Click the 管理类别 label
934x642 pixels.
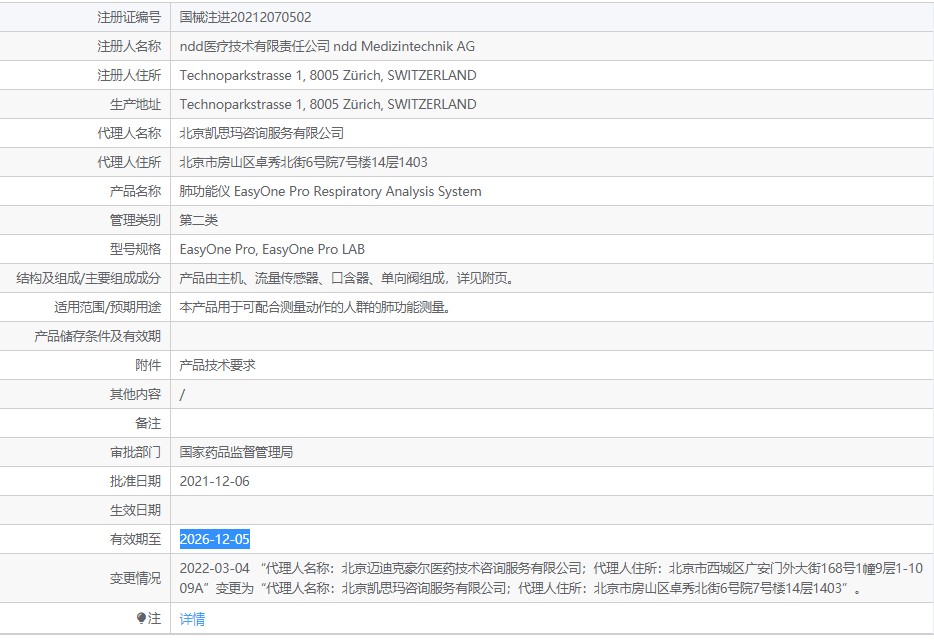tap(135, 220)
